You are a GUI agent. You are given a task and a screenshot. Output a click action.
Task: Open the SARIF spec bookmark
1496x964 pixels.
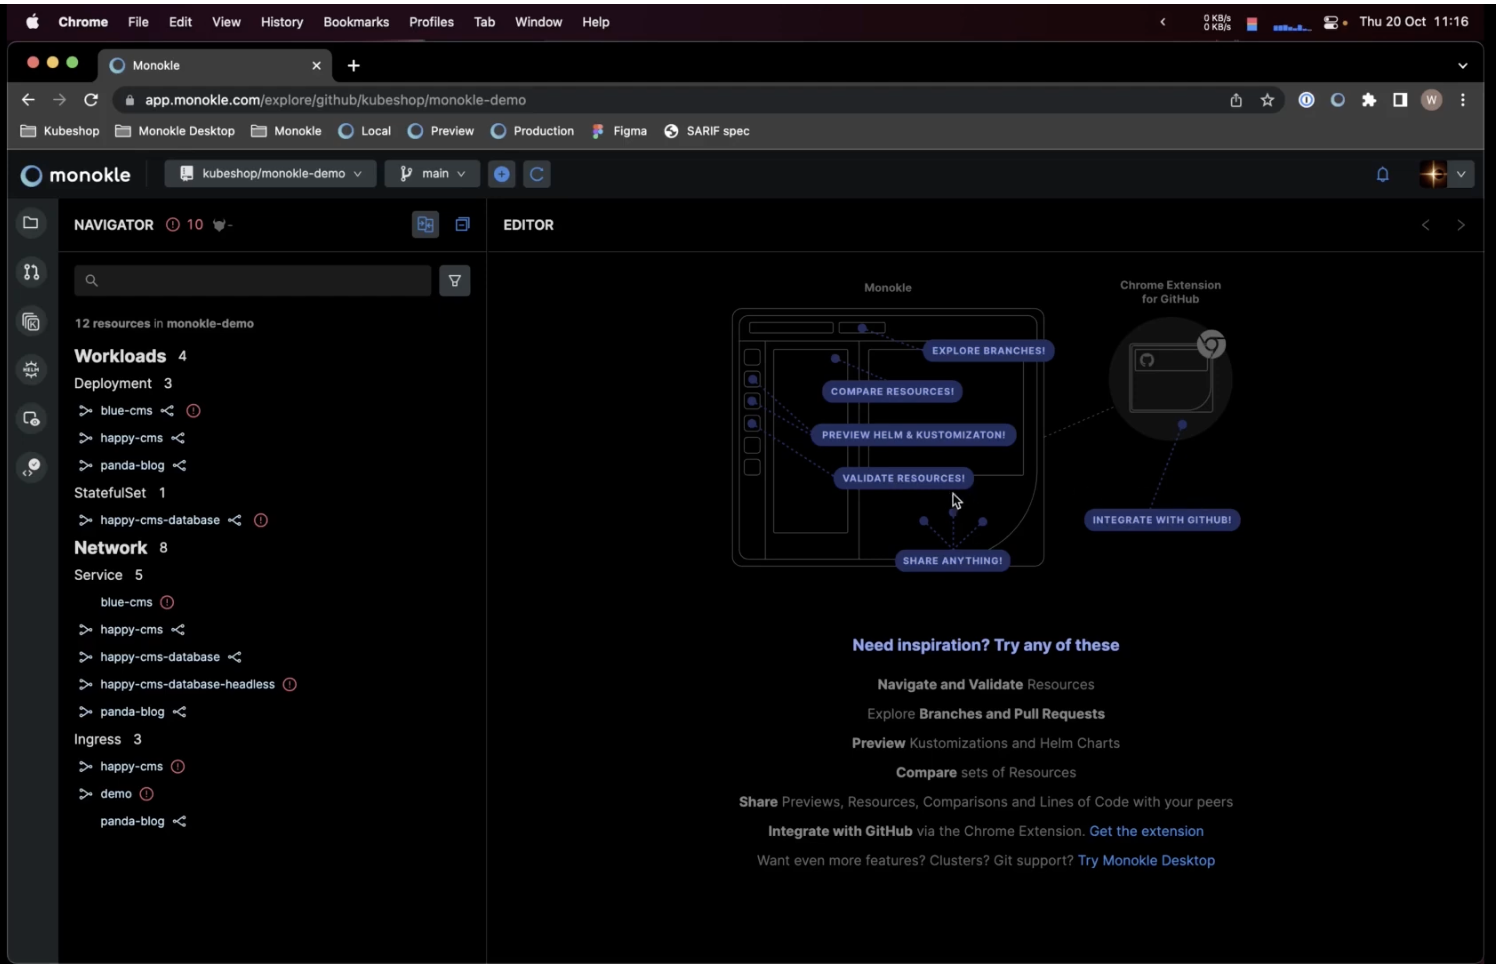coord(707,131)
